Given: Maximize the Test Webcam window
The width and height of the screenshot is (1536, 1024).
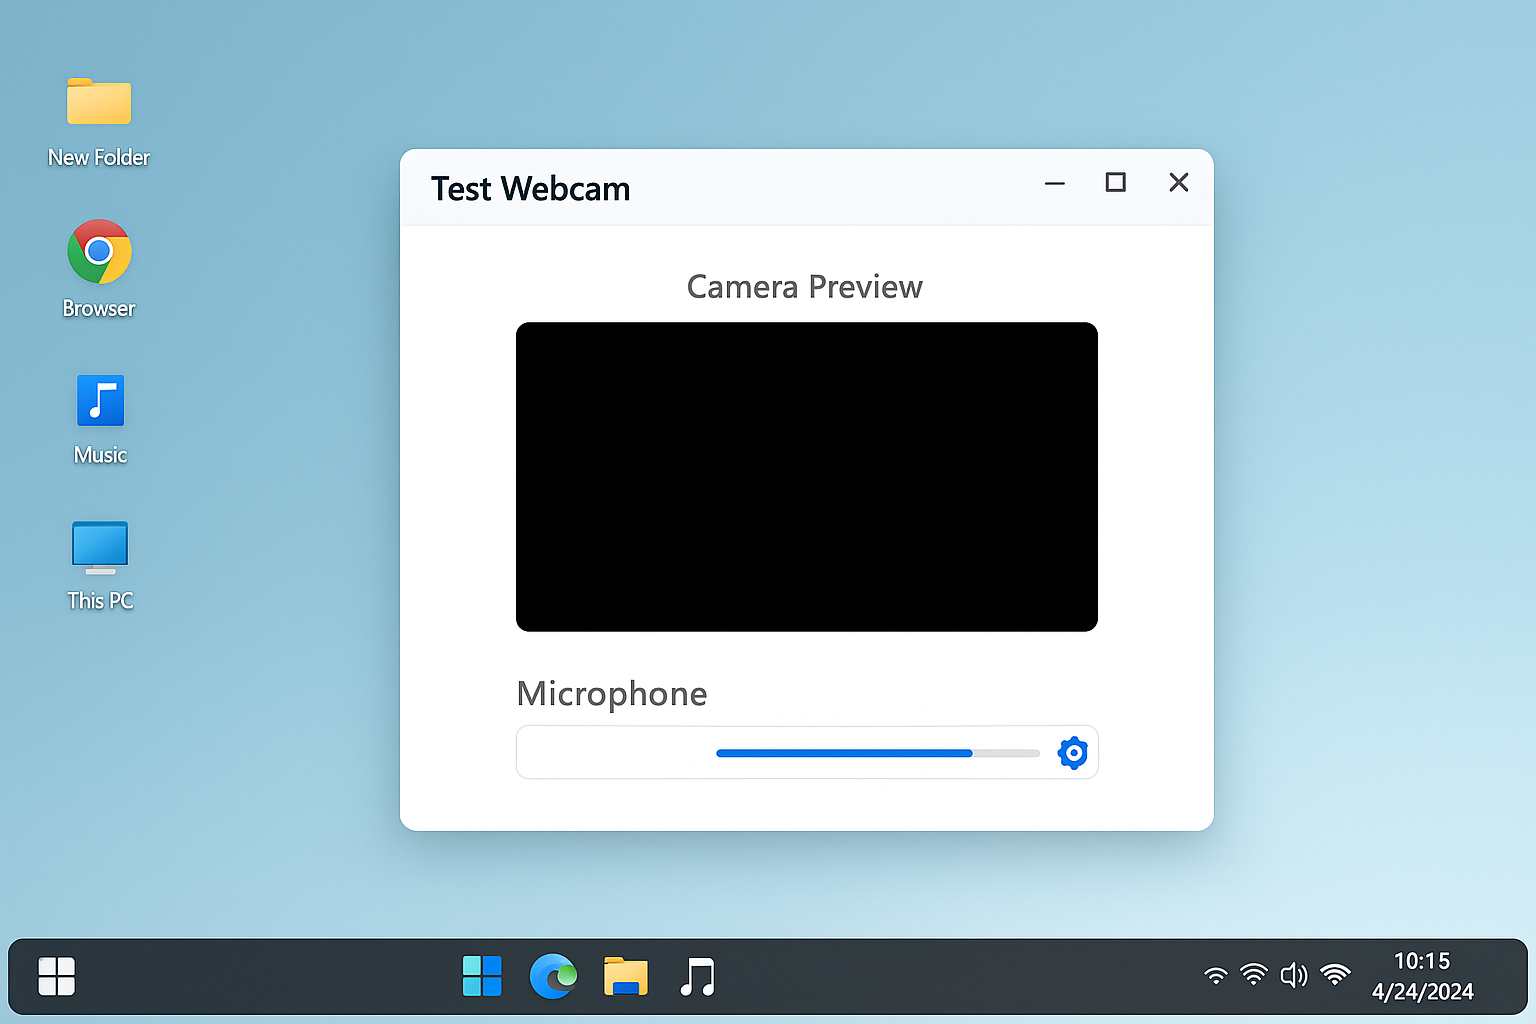Looking at the screenshot, I should pyautogui.click(x=1116, y=183).
